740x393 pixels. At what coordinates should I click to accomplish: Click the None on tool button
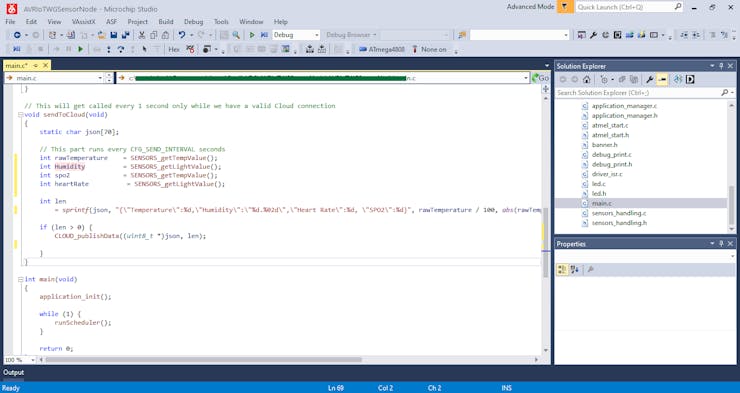point(429,49)
